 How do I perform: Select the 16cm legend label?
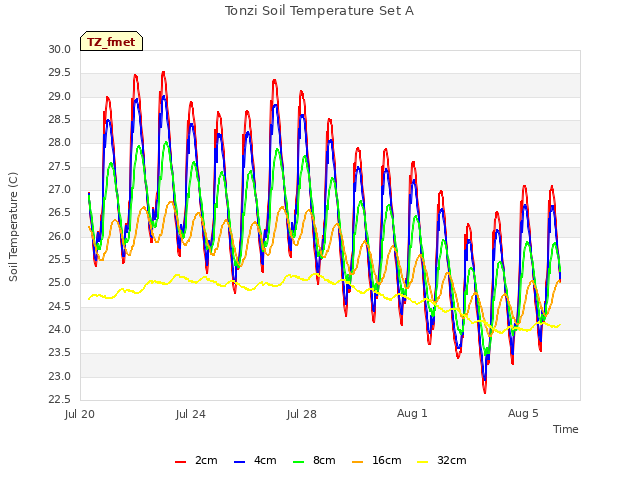pyautogui.click(x=387, y=460)
